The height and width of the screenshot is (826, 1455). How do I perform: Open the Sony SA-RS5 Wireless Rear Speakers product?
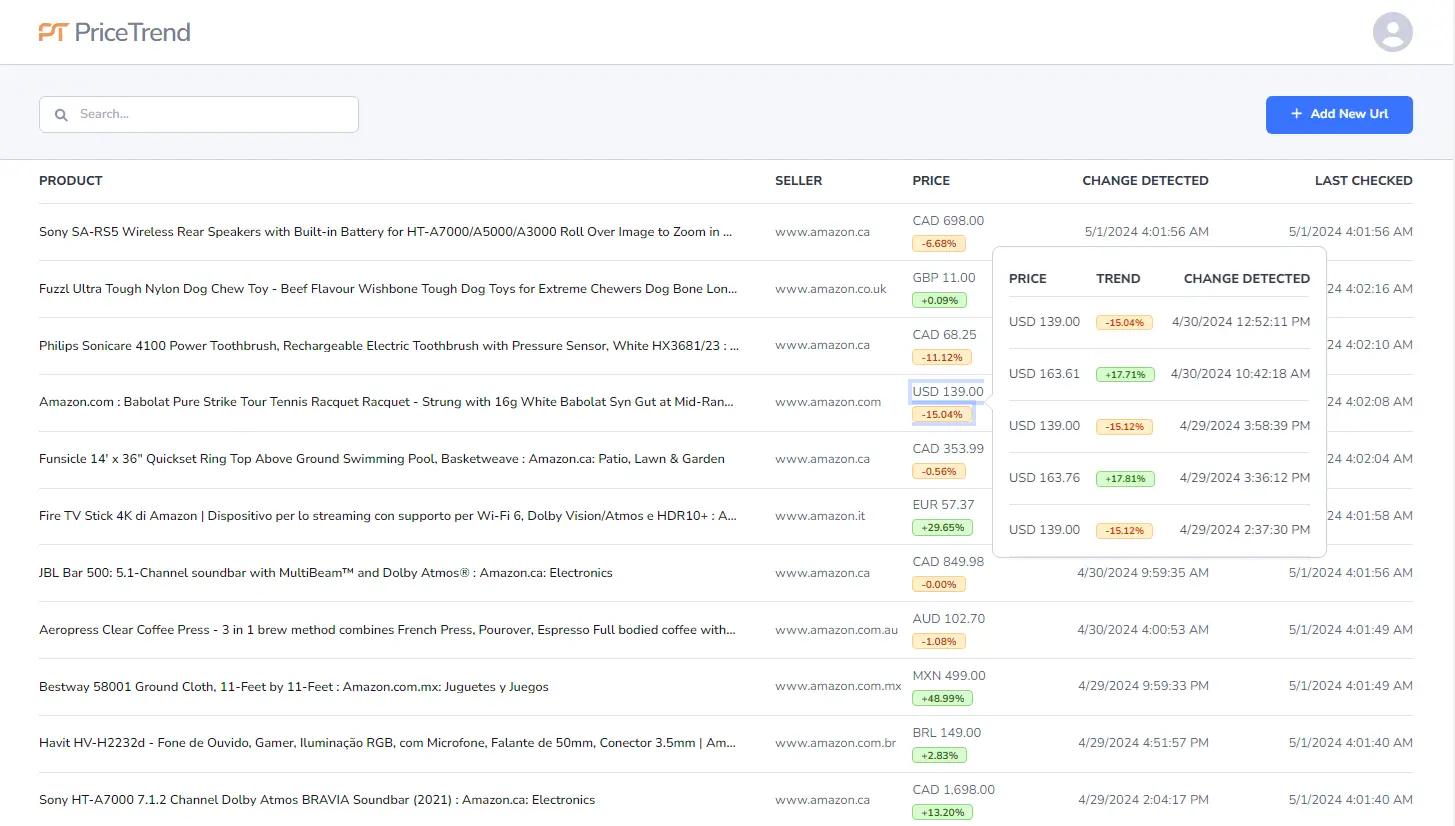click(386, 232)
